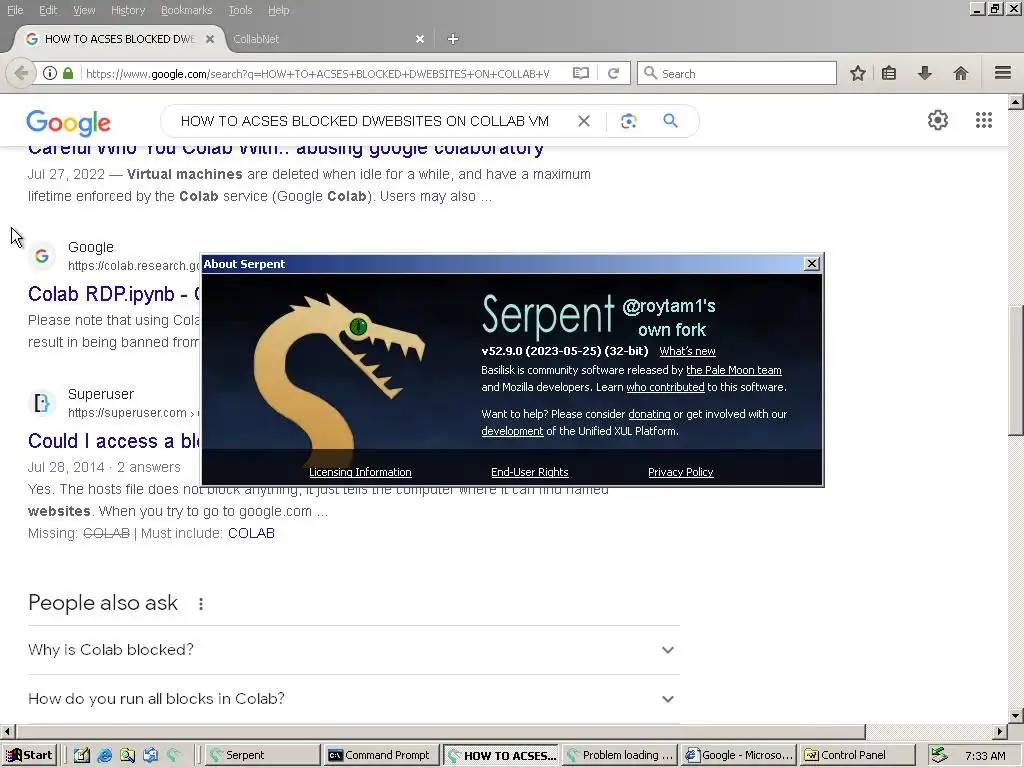Close the CollabNet tab

420,39
